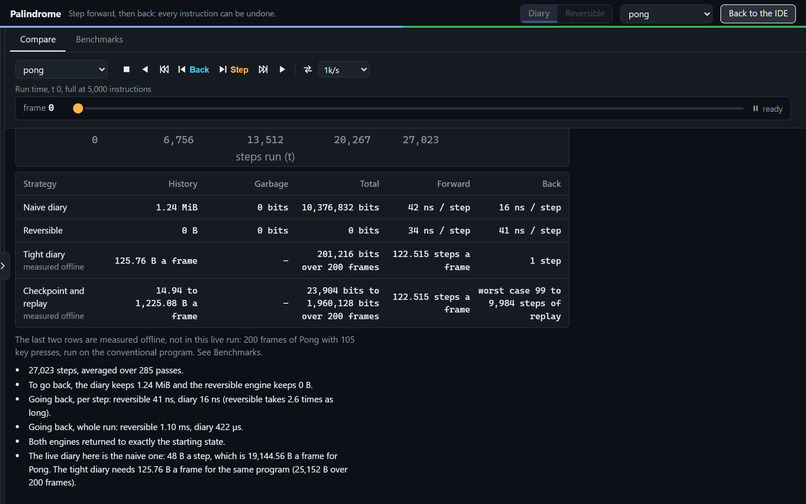Select the Naive diary row label
This screenshot has height=504, width=806.
45,207
